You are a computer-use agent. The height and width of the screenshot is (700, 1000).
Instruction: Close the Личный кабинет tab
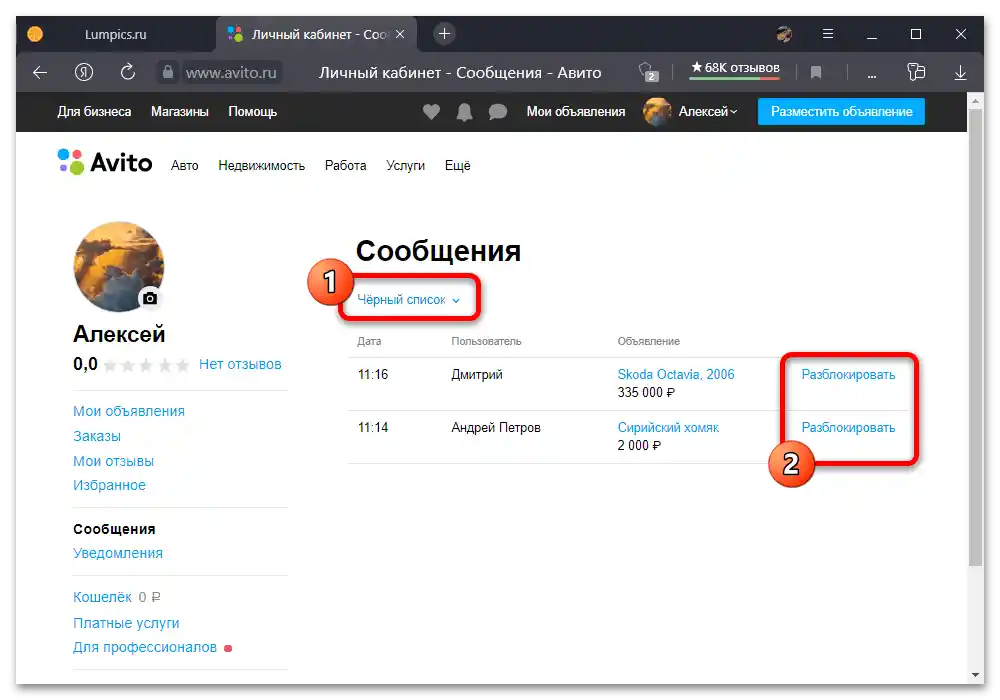400,34
